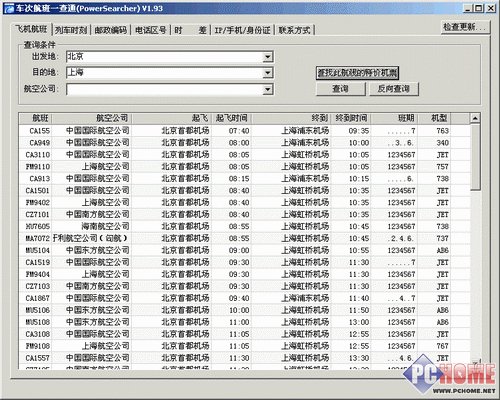
Task: Click aircraft type 767 in FM9108 row
Action: pos(443,346)
